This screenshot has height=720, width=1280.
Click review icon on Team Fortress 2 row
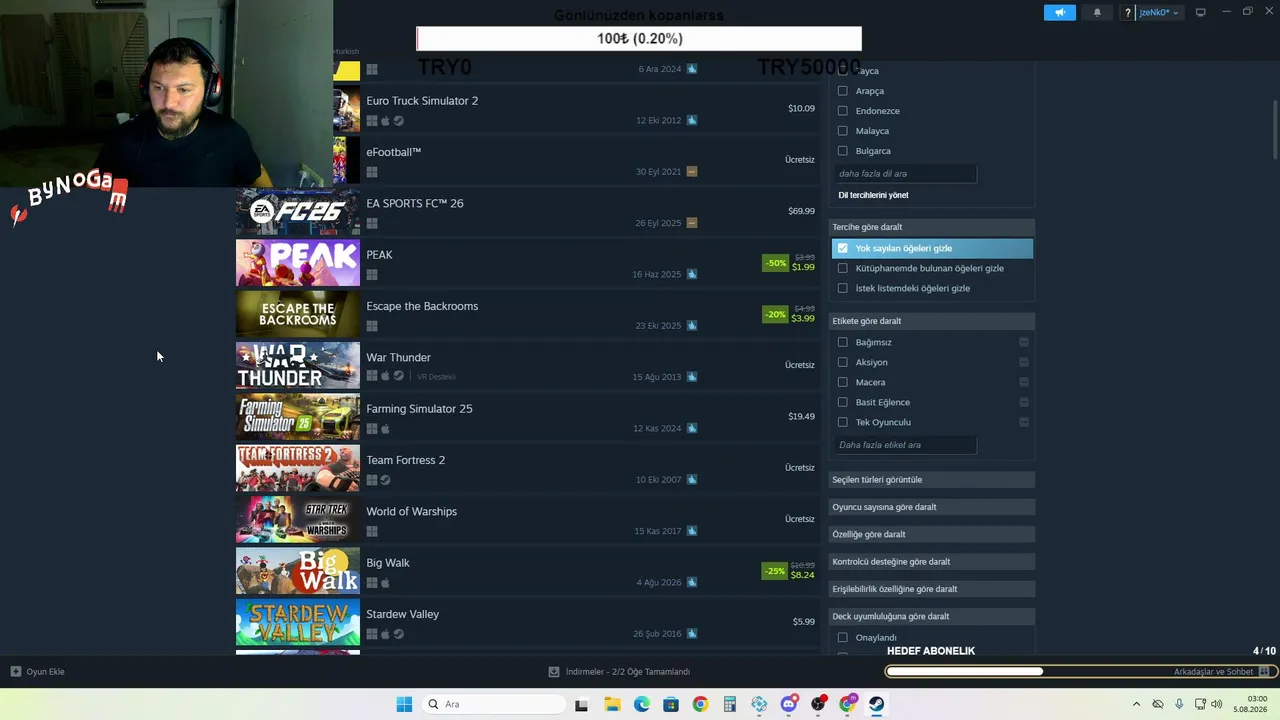(x=692, y=479)
